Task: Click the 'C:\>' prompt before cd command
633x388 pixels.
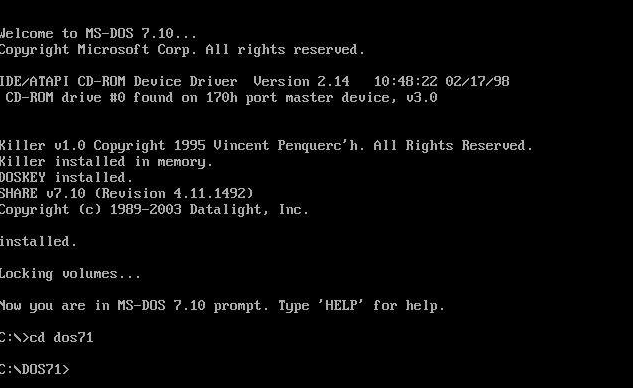Action: (14, 338)
